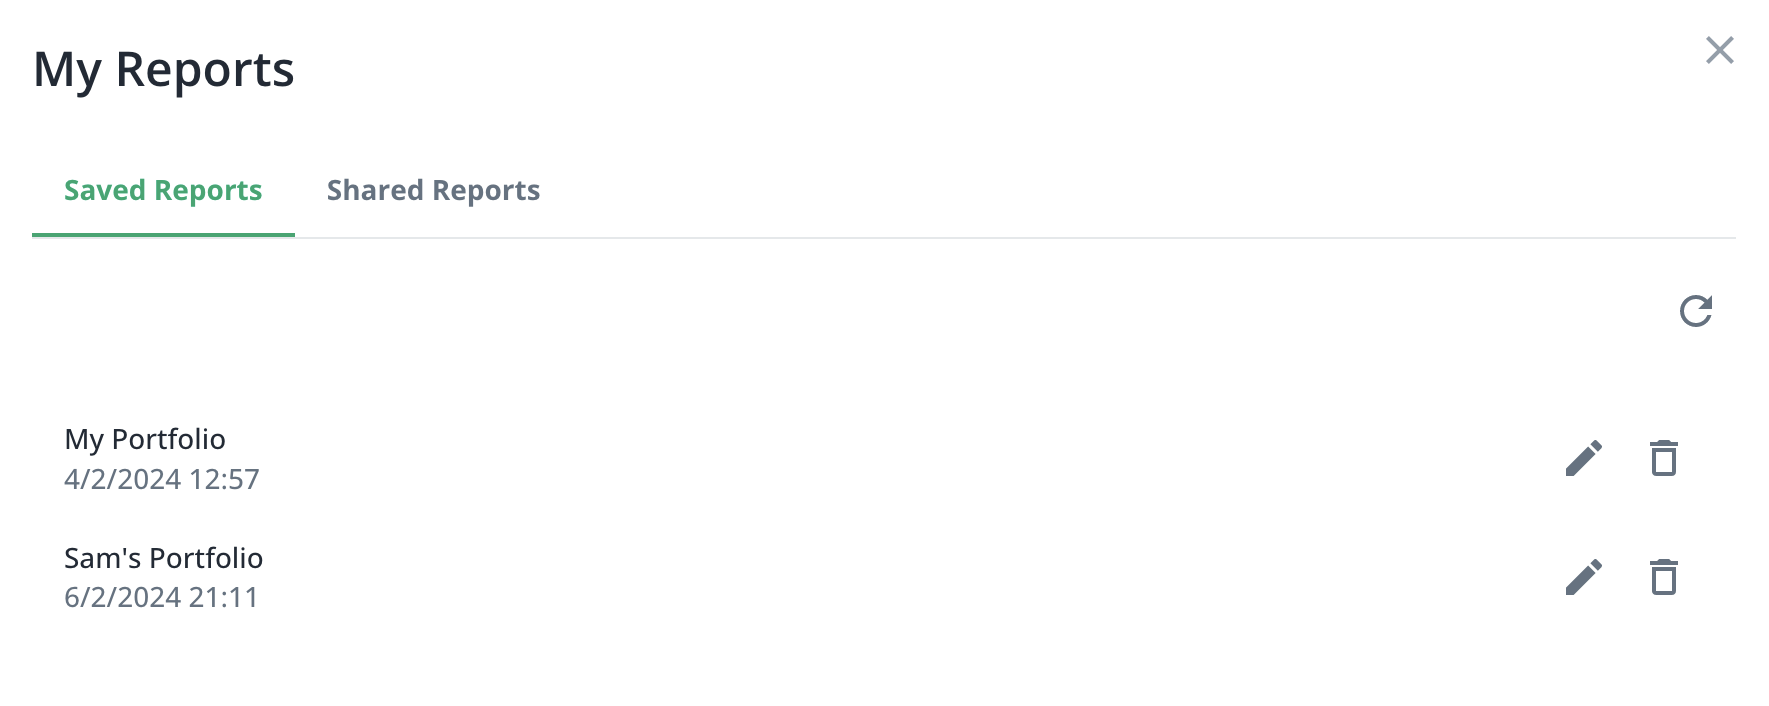Click the trash icon beside Sam's Portfolio
The width and height of the screenshot is (1769, 706).
(1664, 577)
